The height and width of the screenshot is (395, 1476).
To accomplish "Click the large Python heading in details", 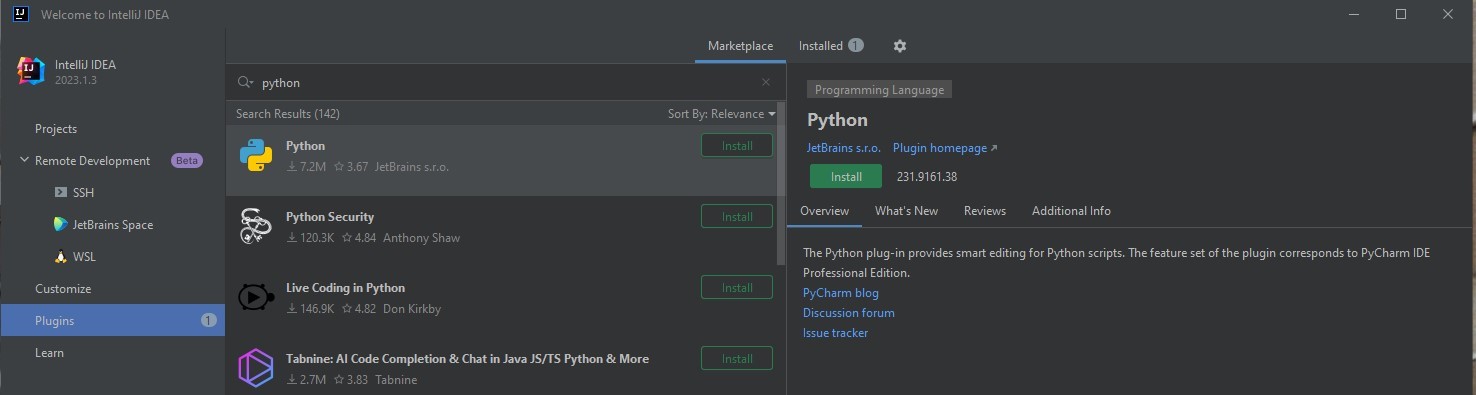I will click(x=837, y=120).
